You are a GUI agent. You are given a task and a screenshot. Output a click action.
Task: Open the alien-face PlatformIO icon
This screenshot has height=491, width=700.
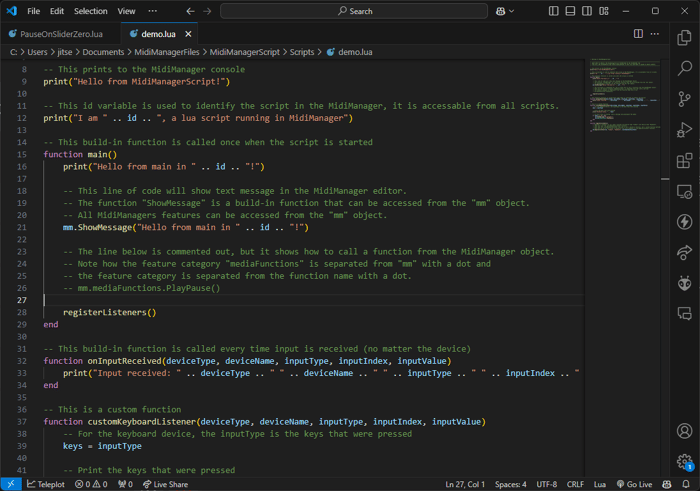coord(684,283)
